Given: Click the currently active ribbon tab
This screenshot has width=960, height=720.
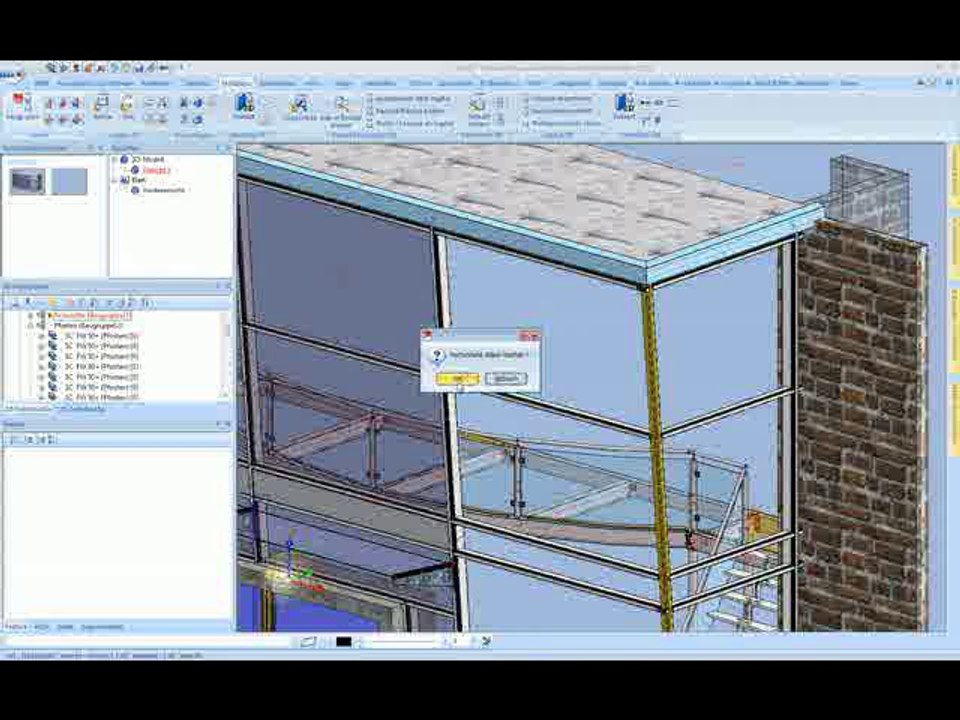Looking at the screenshot, I should point(236,83).
